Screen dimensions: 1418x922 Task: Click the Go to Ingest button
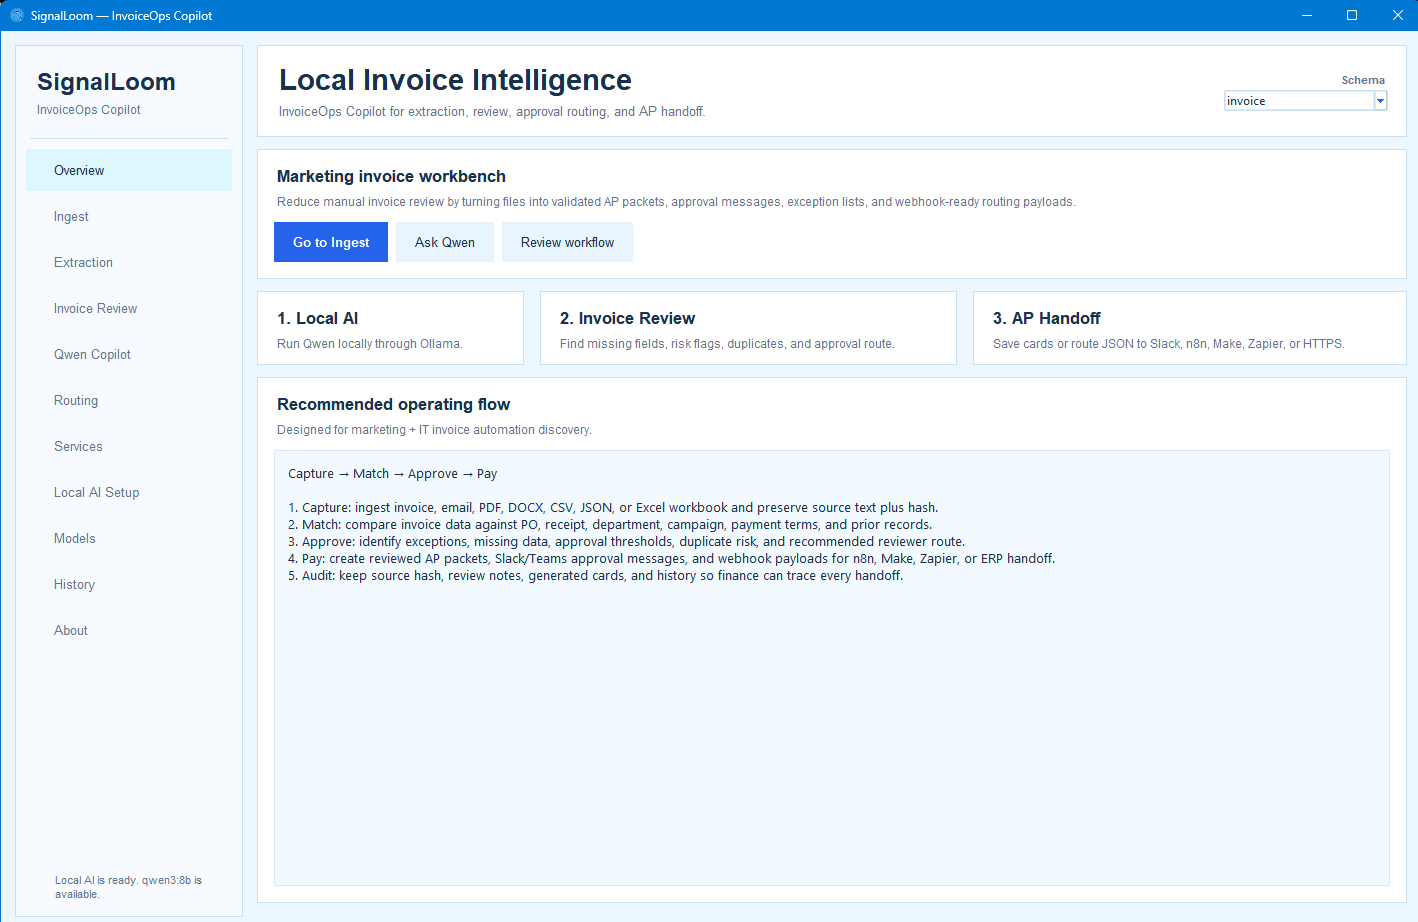[x=331, y=242]
